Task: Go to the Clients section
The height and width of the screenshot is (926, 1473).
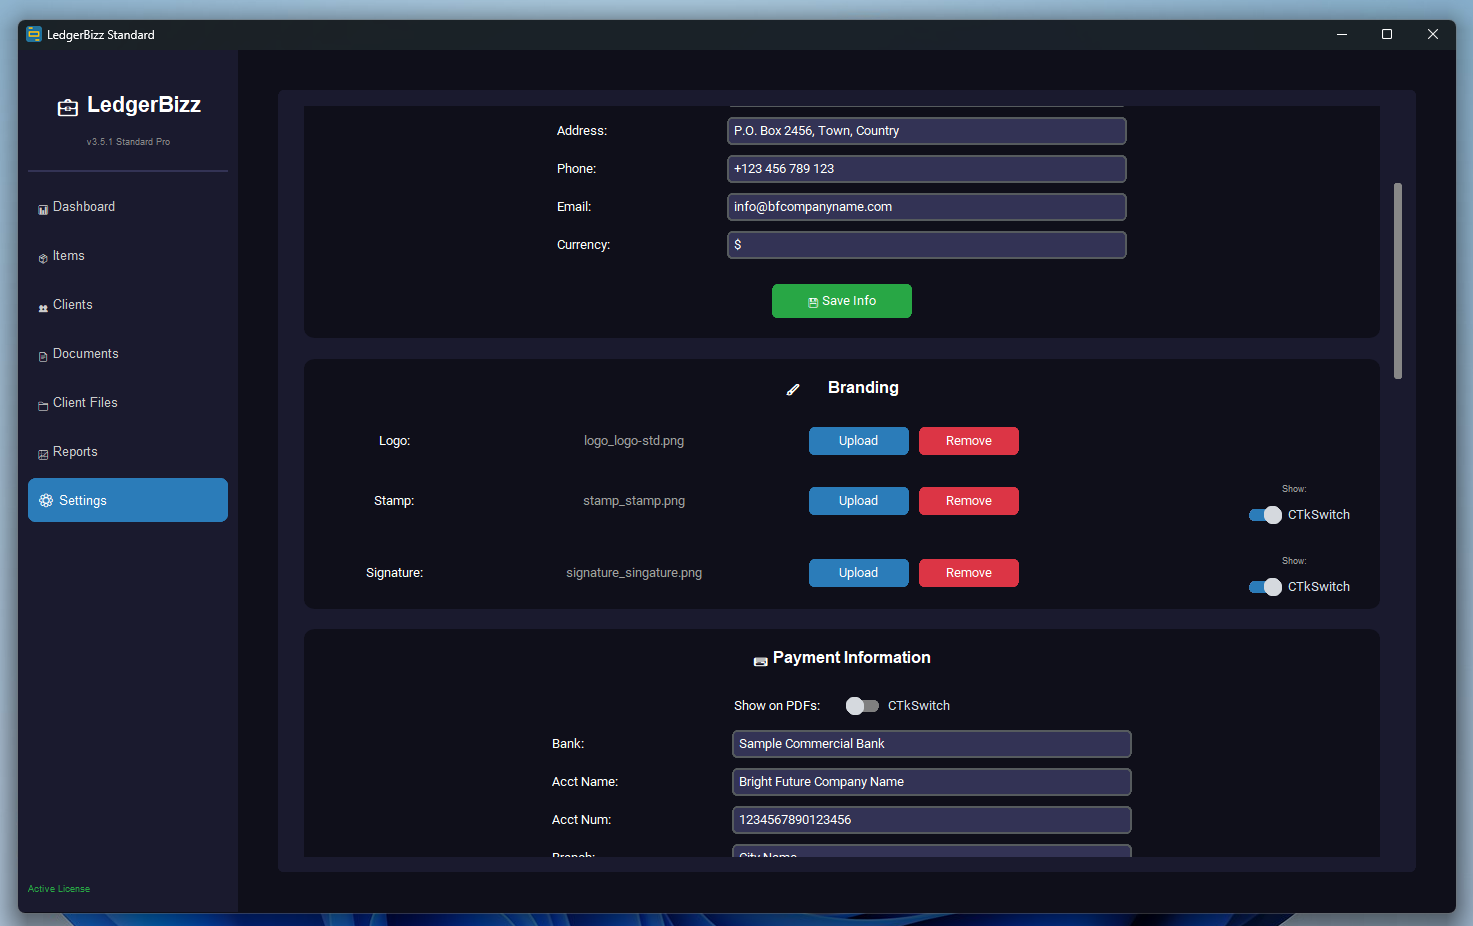Action: point(128,305)
